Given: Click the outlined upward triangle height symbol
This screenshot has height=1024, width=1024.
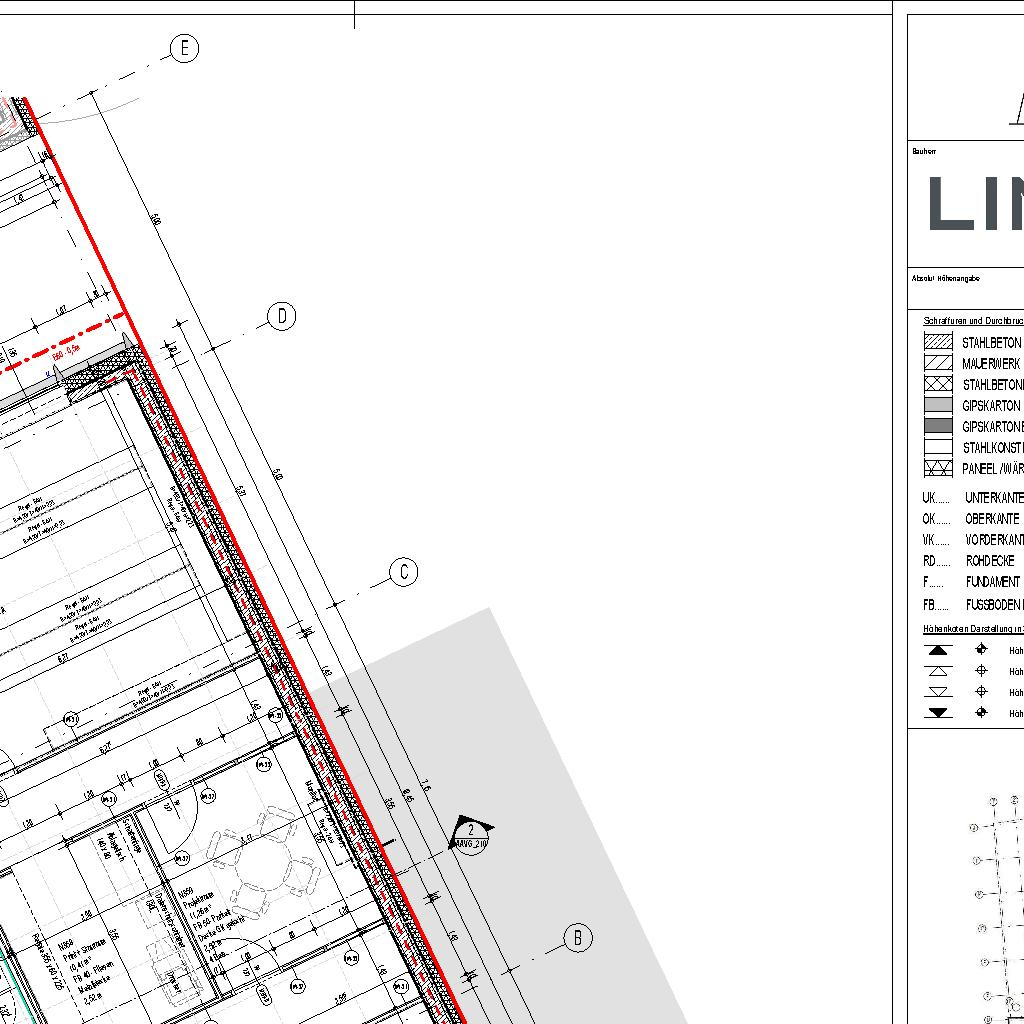Looking at the screenshot, I should pos(938,671).
